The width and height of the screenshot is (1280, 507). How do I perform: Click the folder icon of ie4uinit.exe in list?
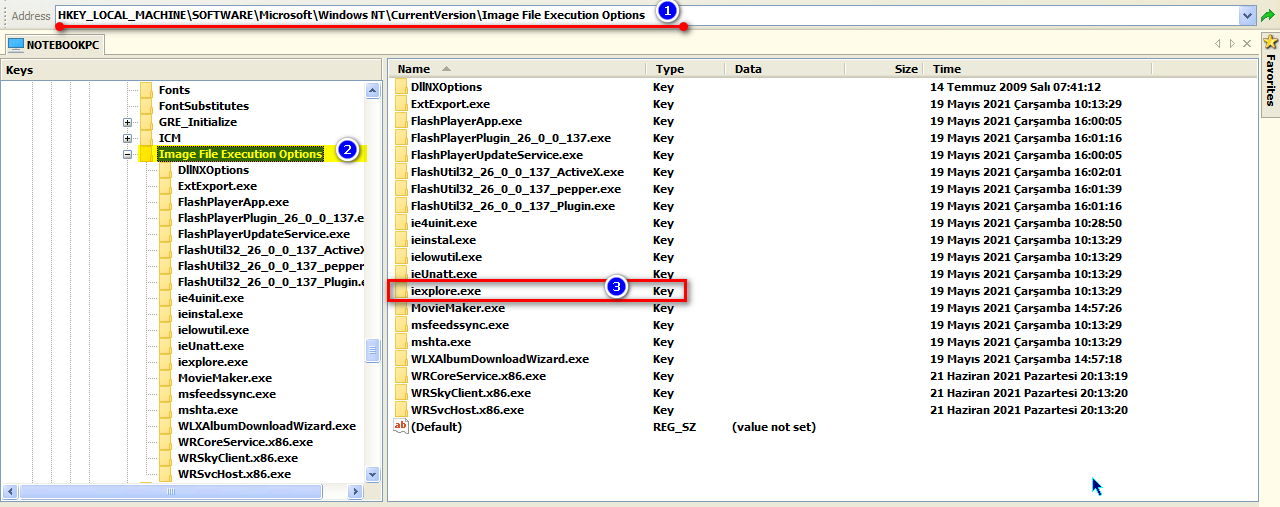[x=401, y=223]
